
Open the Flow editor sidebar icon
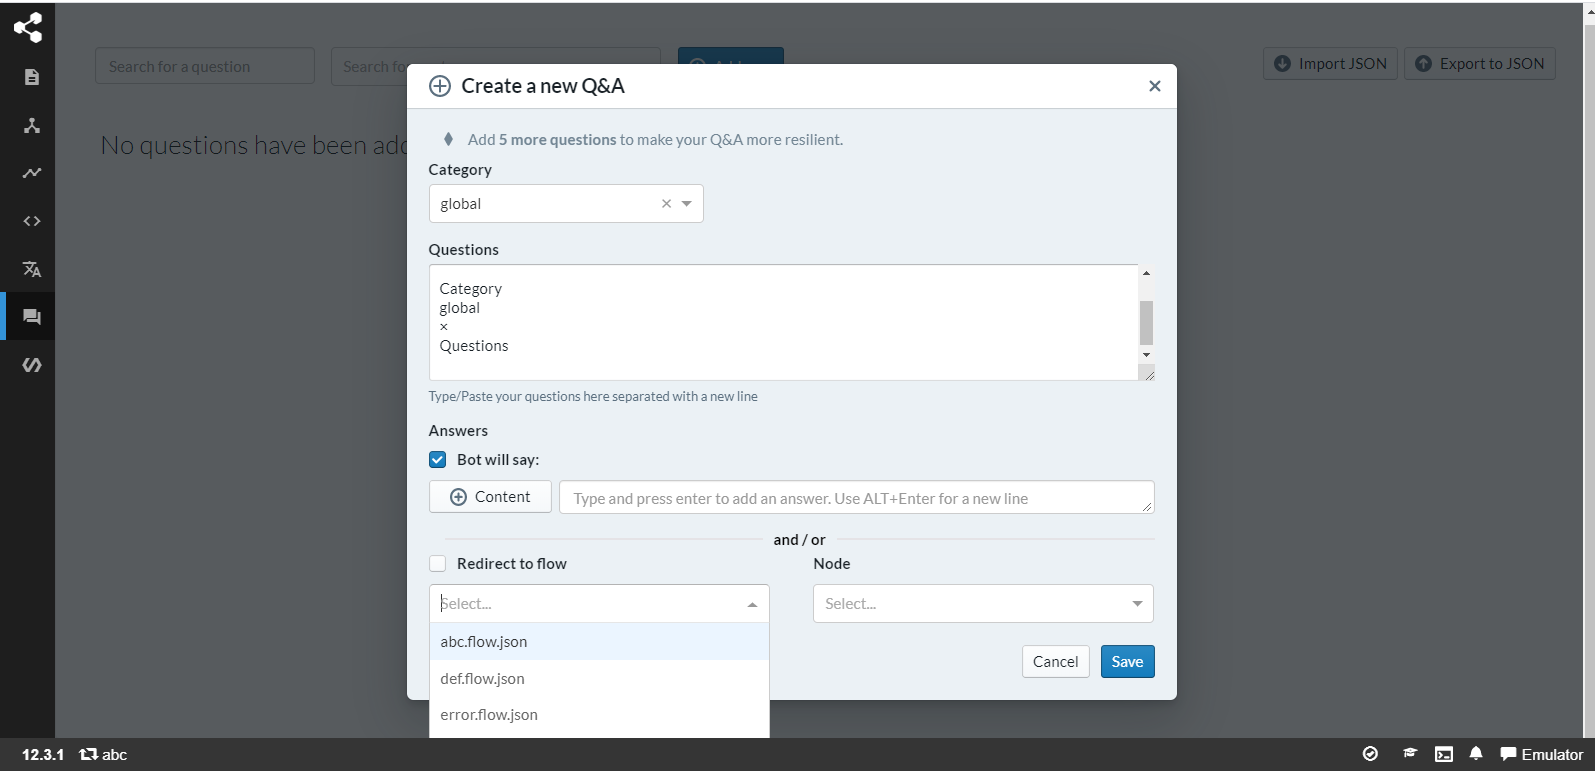30,124
